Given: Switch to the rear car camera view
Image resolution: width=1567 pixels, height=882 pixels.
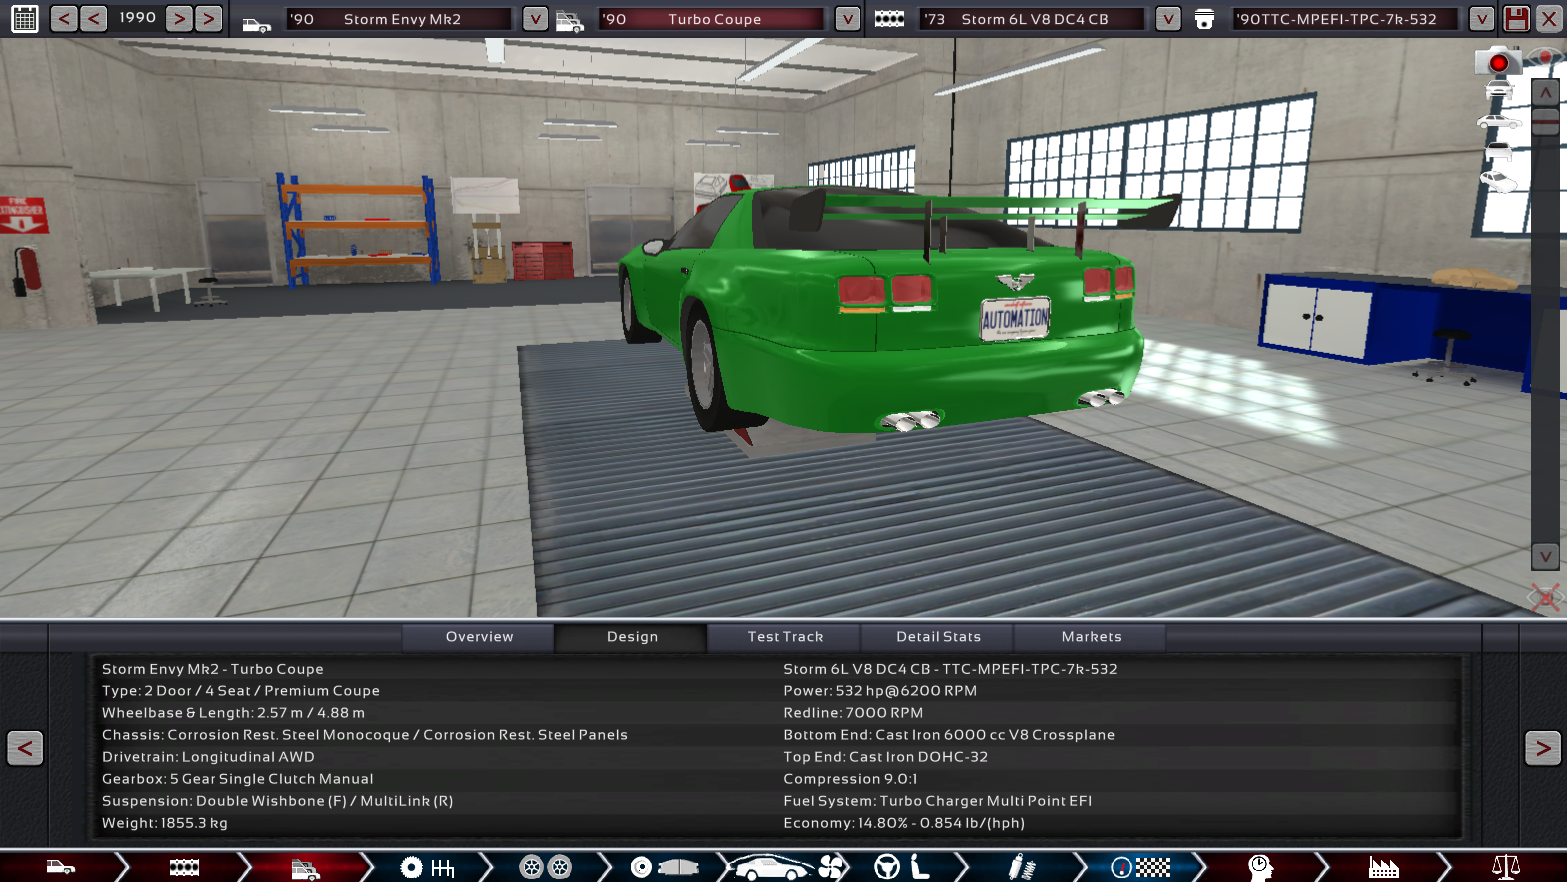Looking at the screenshot, I should pos(1498,152).
